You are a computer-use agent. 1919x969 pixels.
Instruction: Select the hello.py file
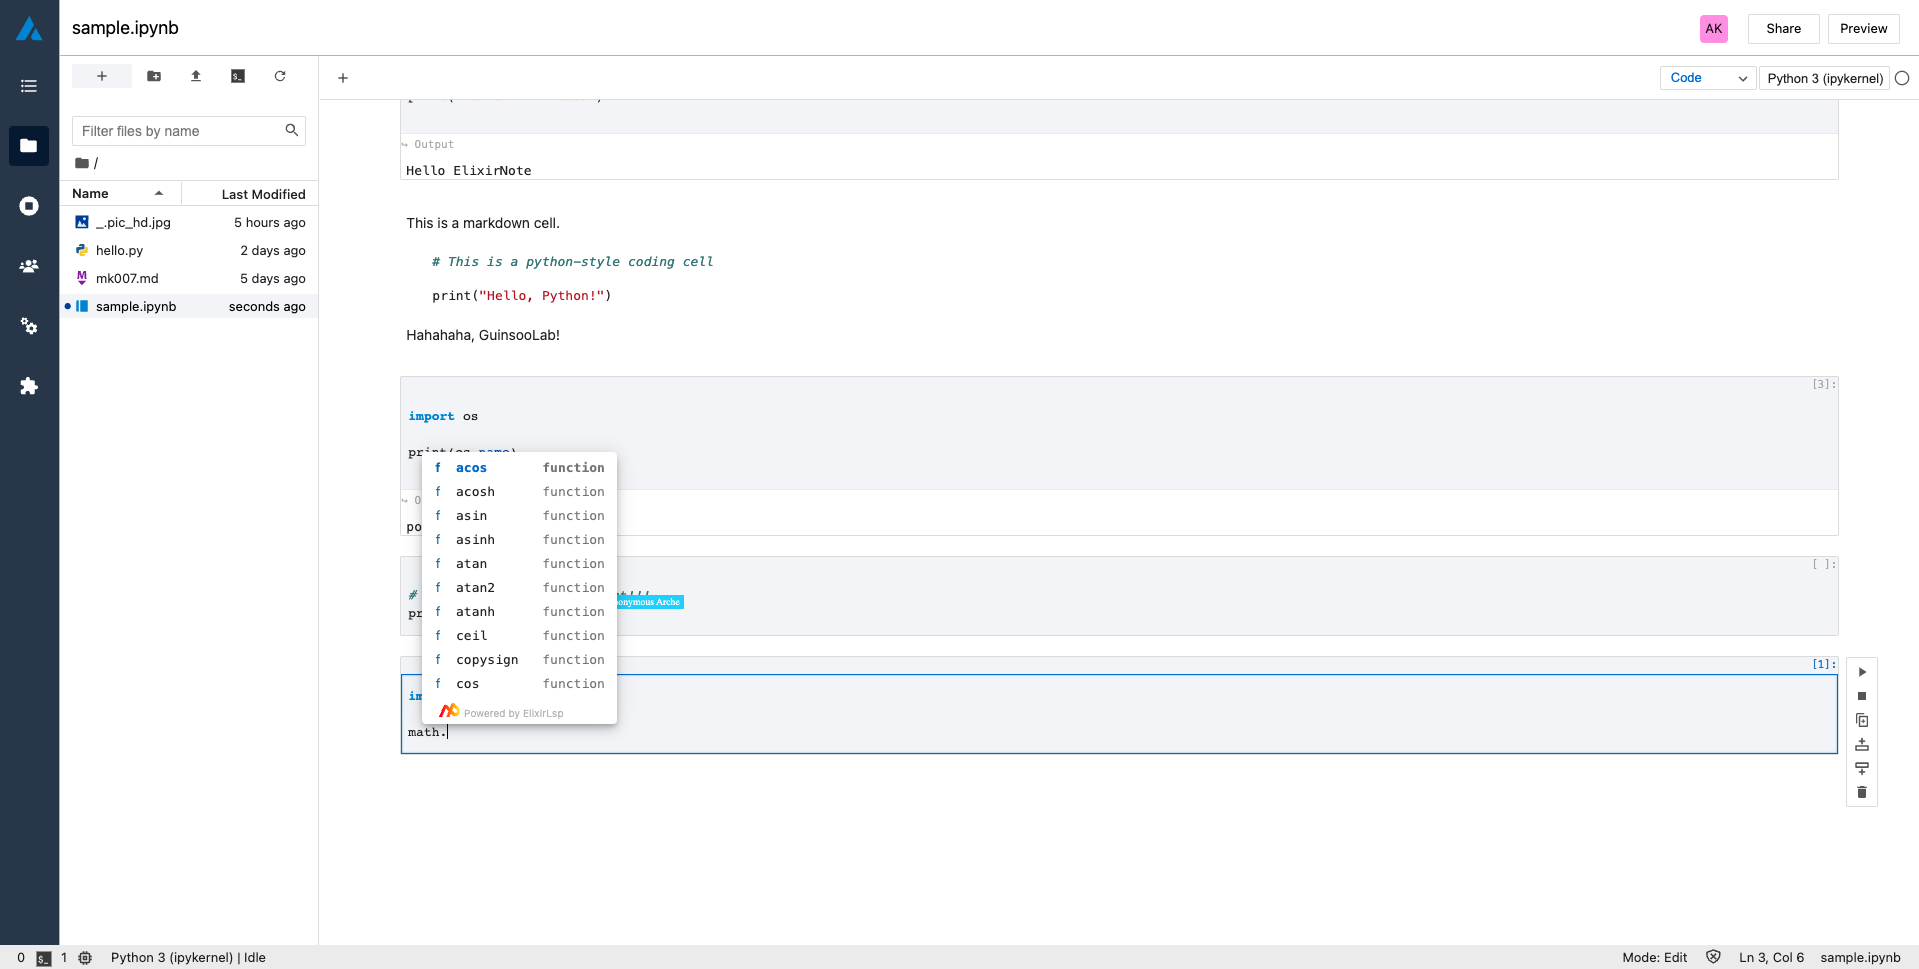click(x=189, y=251)
